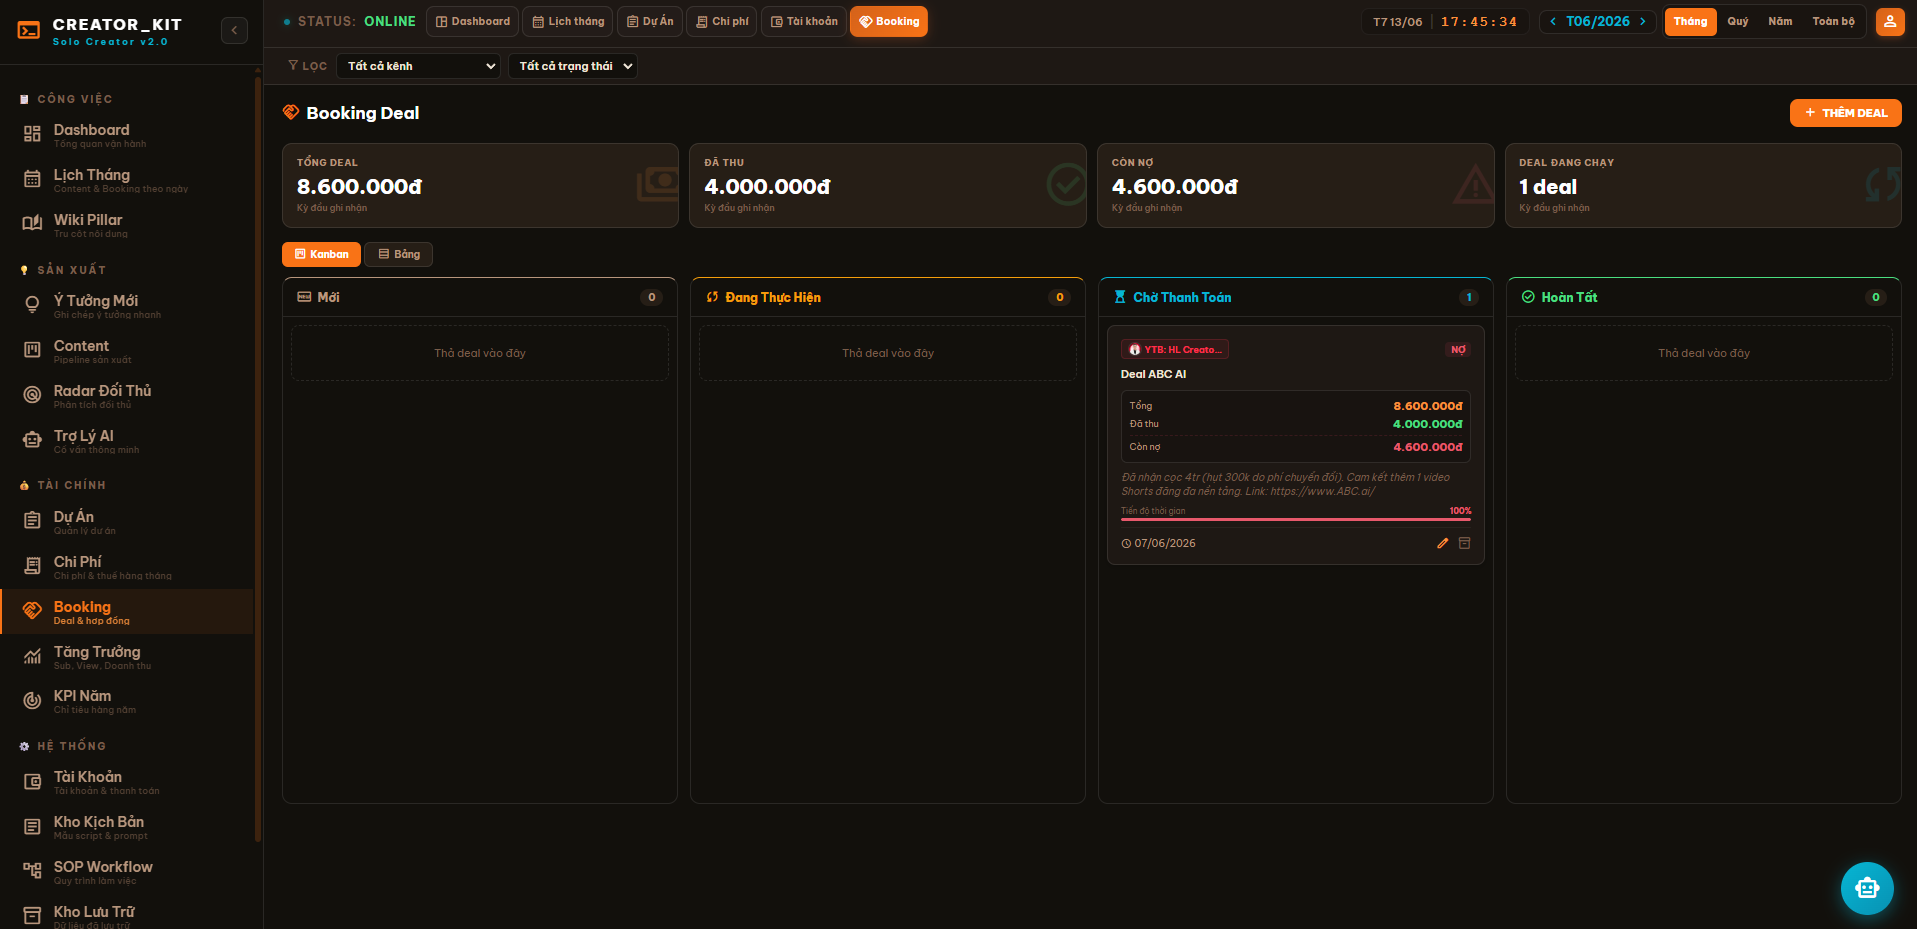Open the Tất cả kênh dropdown
This screenshot has width=1917, height=929.
(419, 66)
